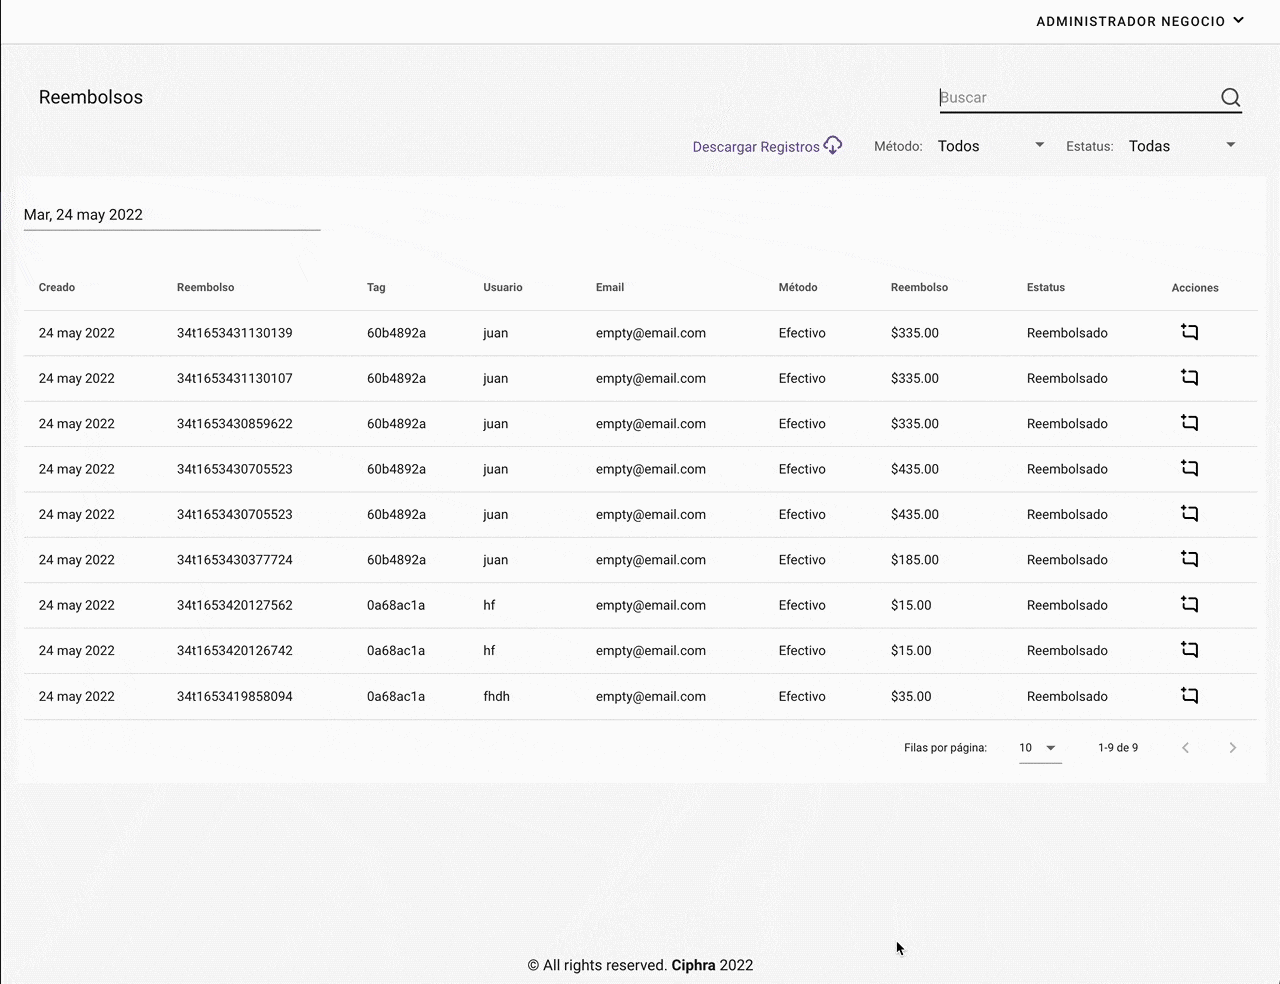Click action icon for refund 34t1653430859622
1280x984 pixels.
point(1189,423)
